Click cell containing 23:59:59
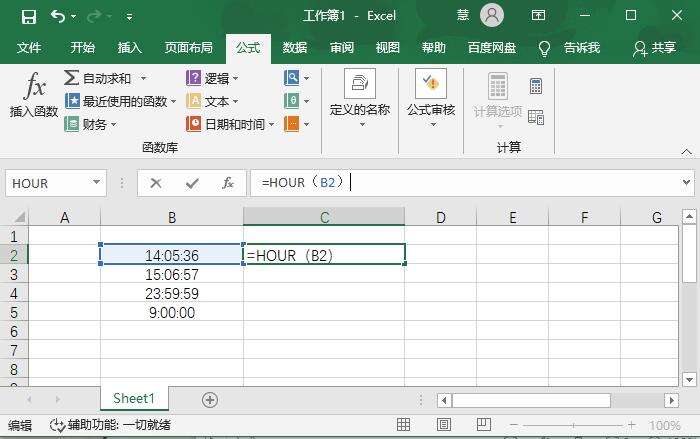700x439 pixels. (172, 294)
